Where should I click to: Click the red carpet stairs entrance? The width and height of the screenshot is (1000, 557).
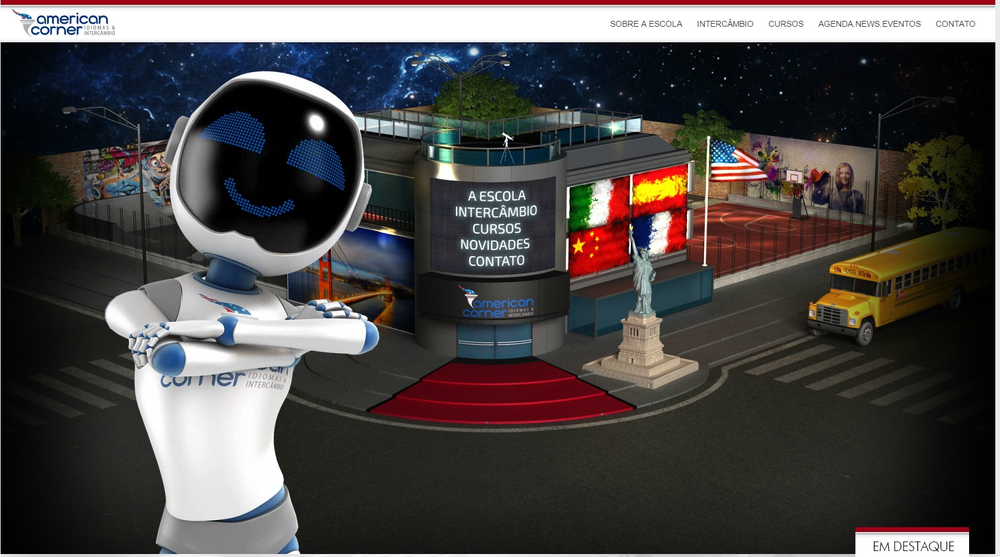[x=501, y=390]
